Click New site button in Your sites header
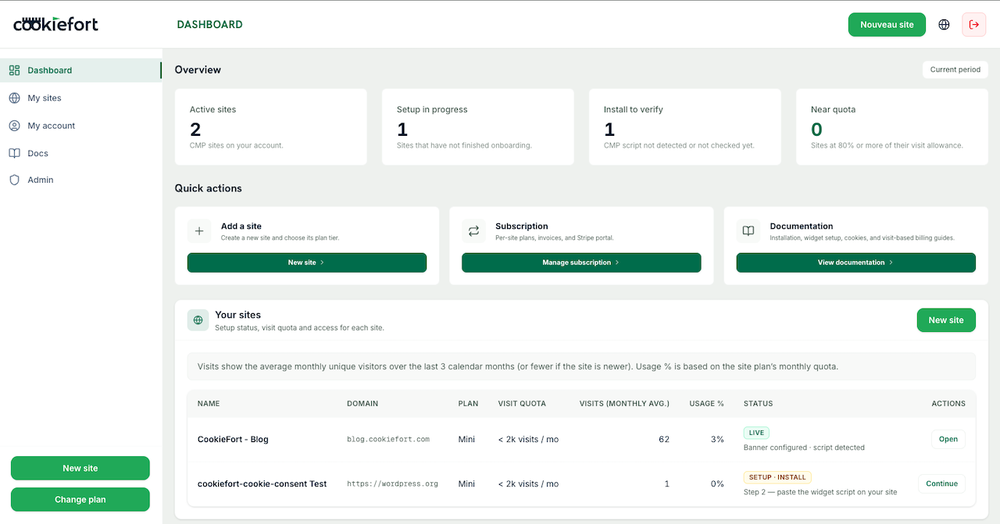 tap(946, 320)
